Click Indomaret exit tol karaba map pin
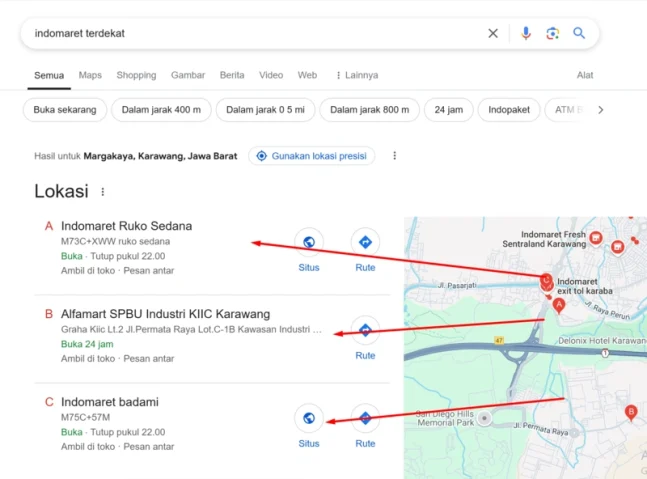The height and width of the screenshot is (479, 647). click(547, 282)
